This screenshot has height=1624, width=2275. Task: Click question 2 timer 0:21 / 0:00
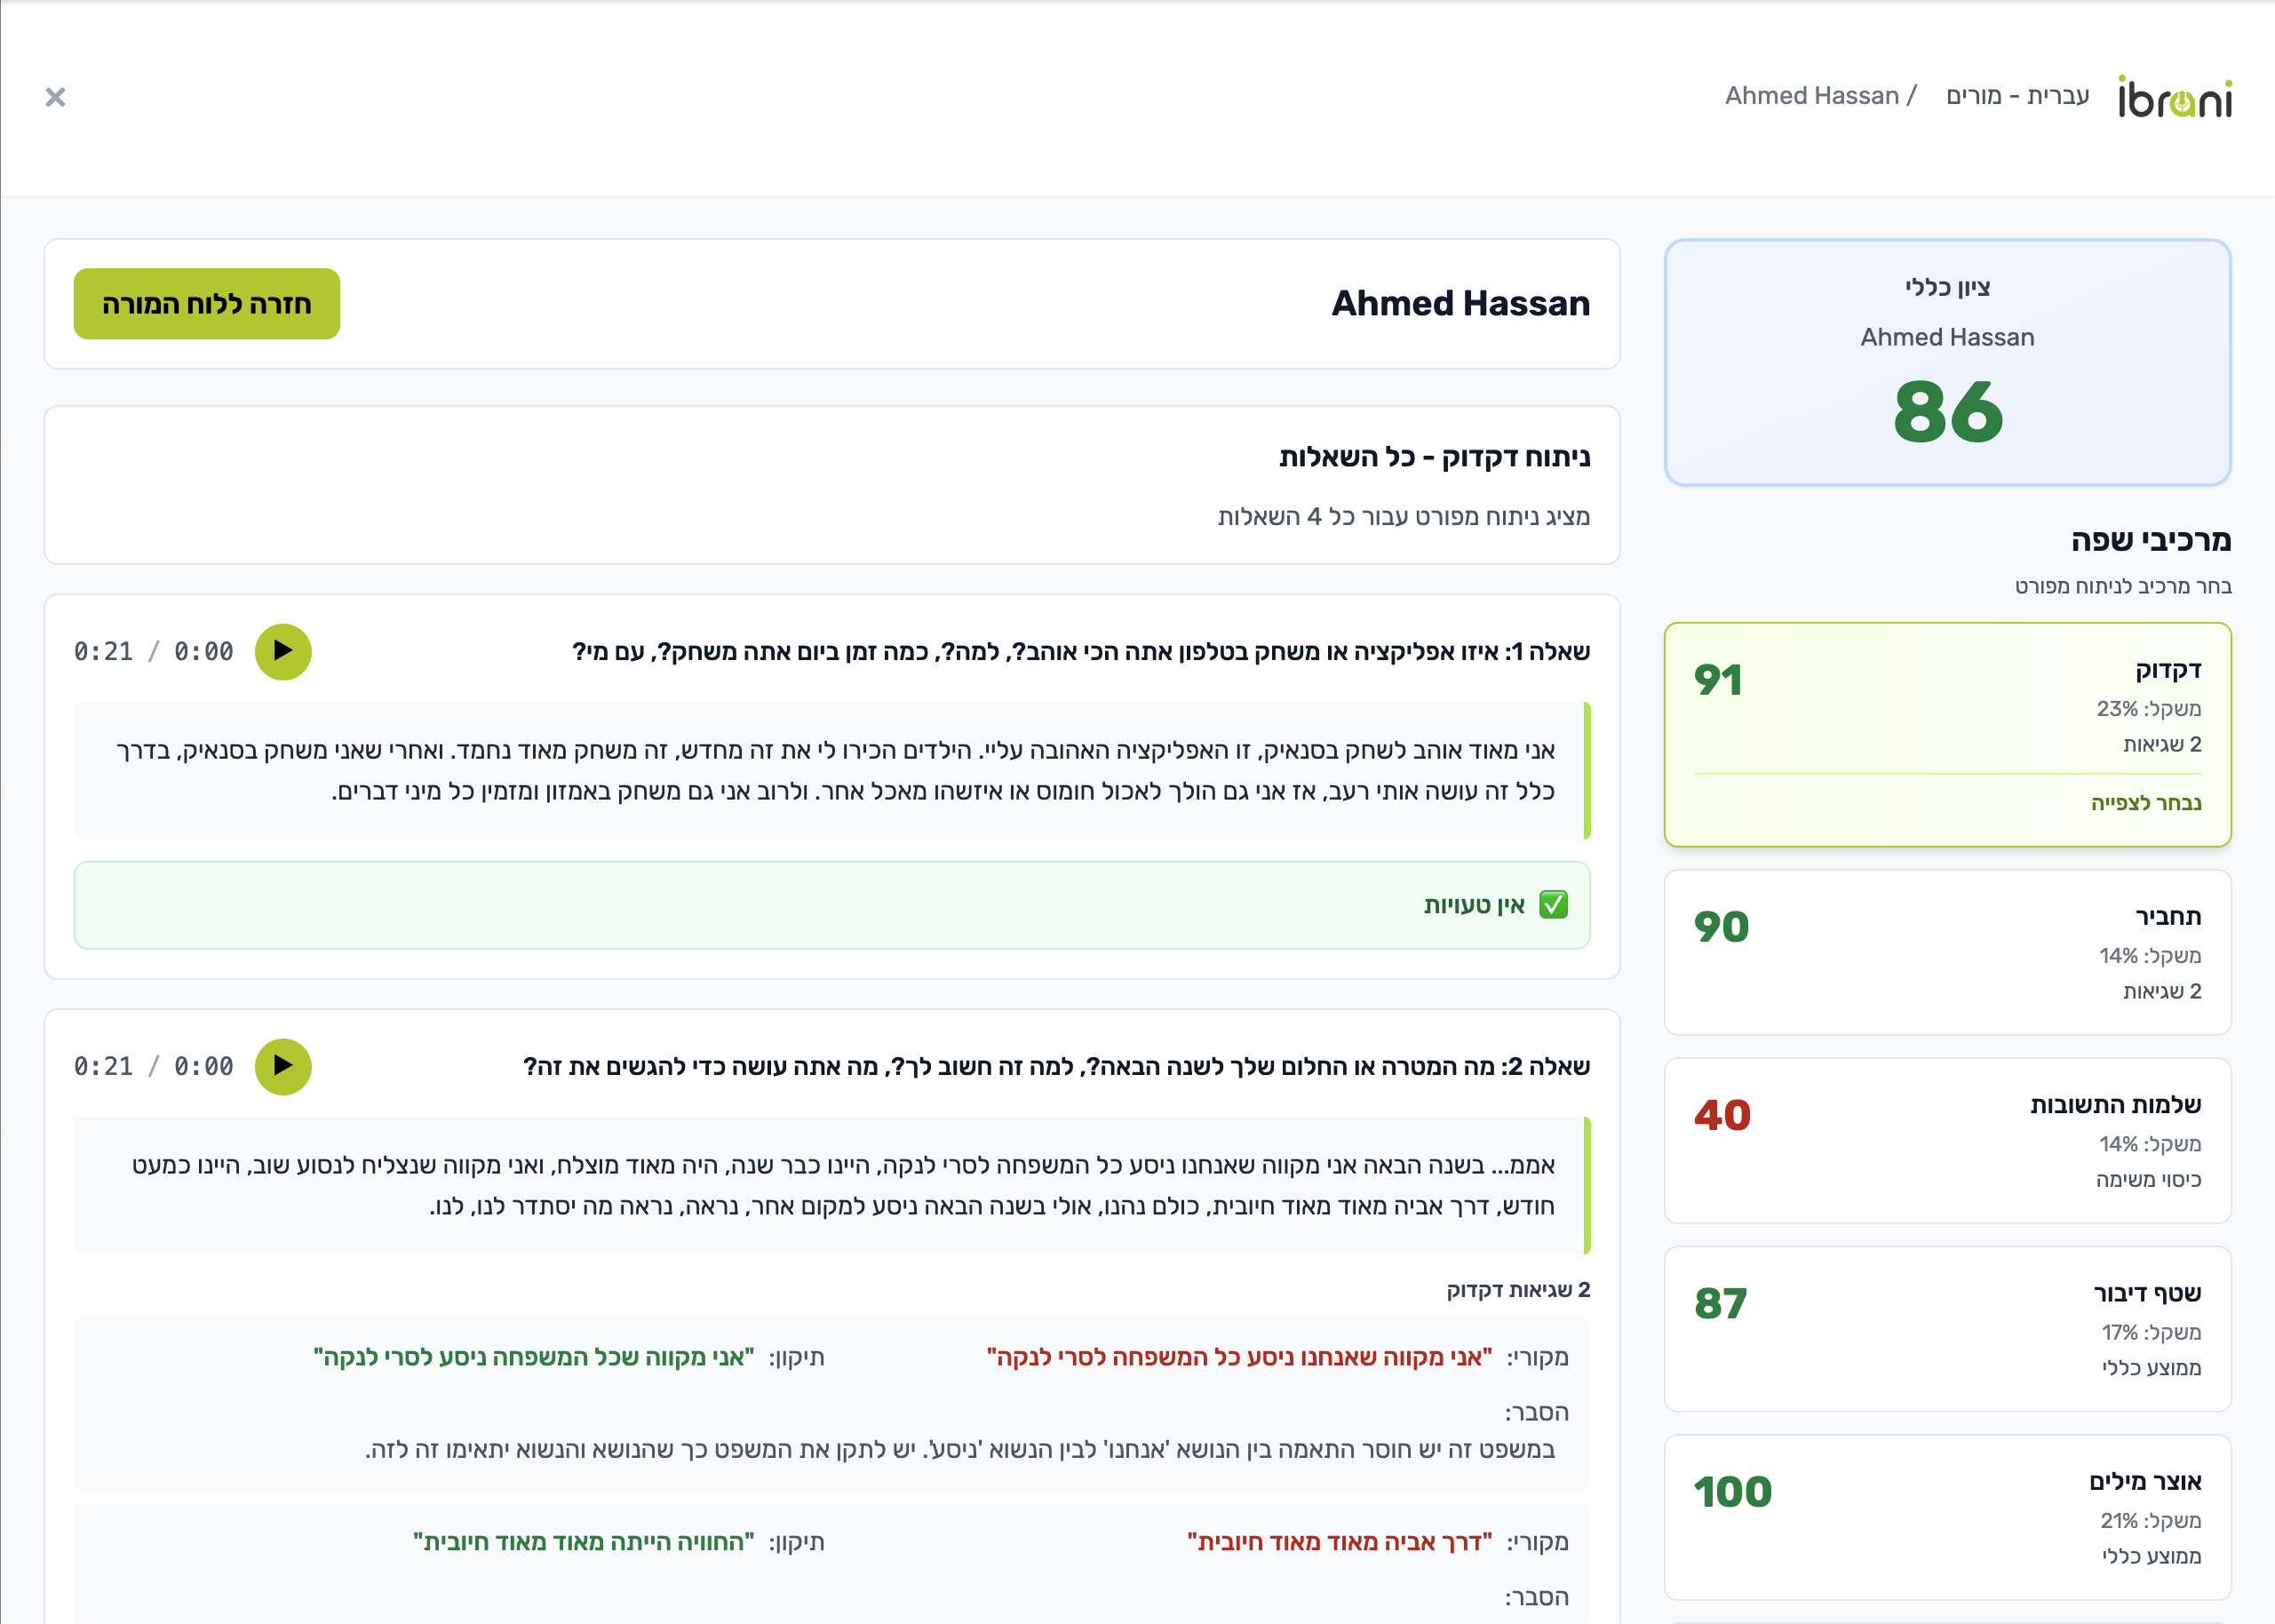tap(153, 1067)
